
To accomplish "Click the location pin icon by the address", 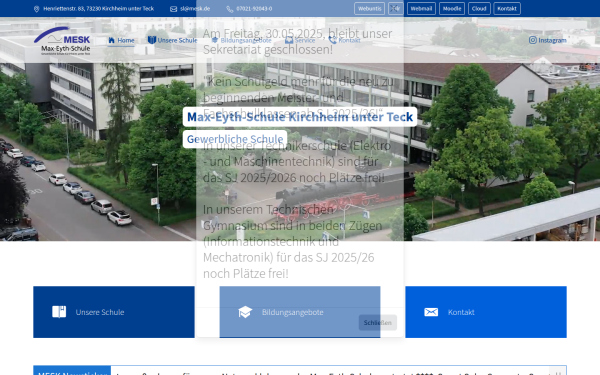I will pyautogui.click(x=36, y=9).
